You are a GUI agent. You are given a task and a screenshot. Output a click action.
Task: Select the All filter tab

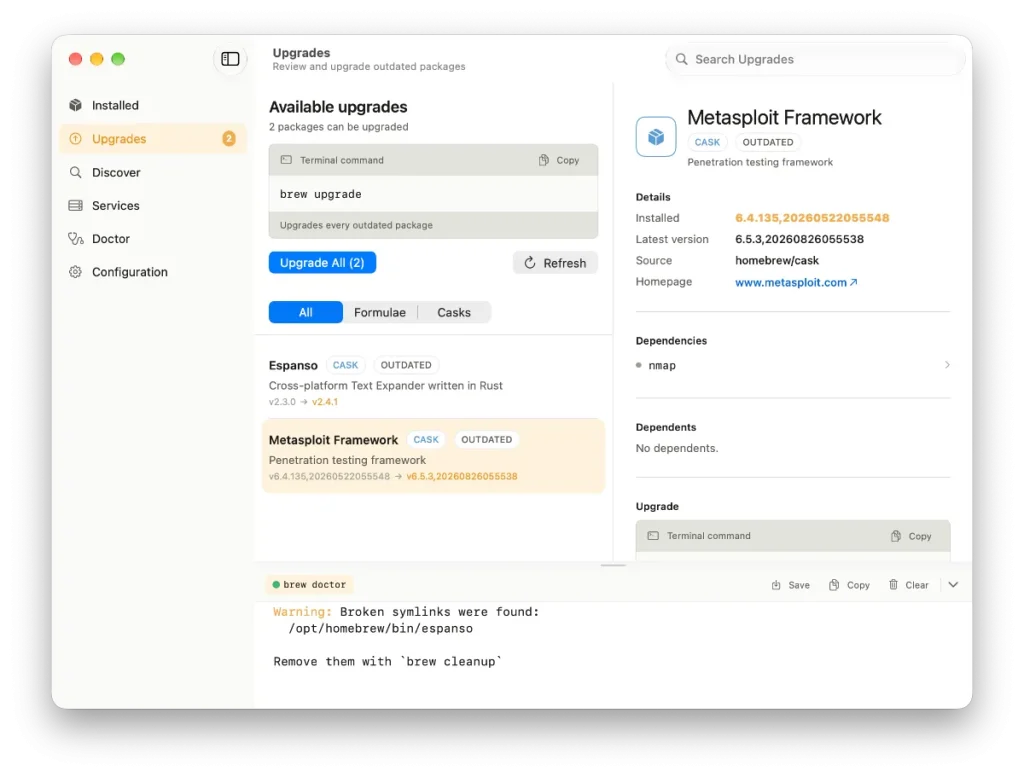[x=306, y=312]
